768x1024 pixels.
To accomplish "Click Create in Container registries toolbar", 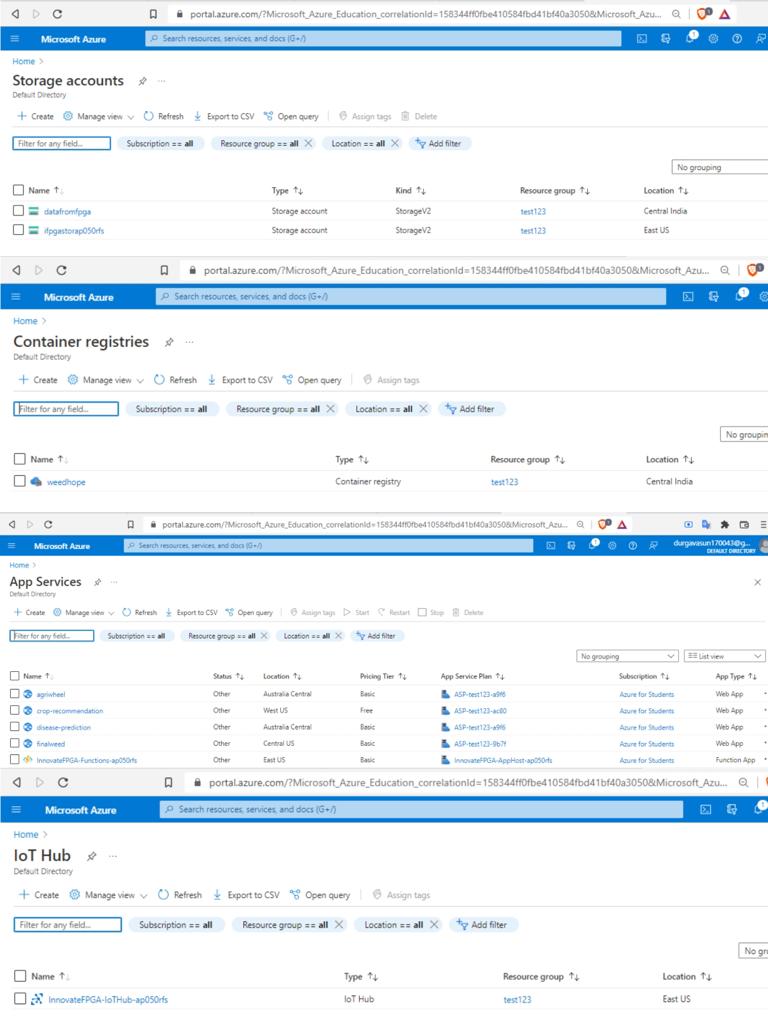I will pos(38,380).
